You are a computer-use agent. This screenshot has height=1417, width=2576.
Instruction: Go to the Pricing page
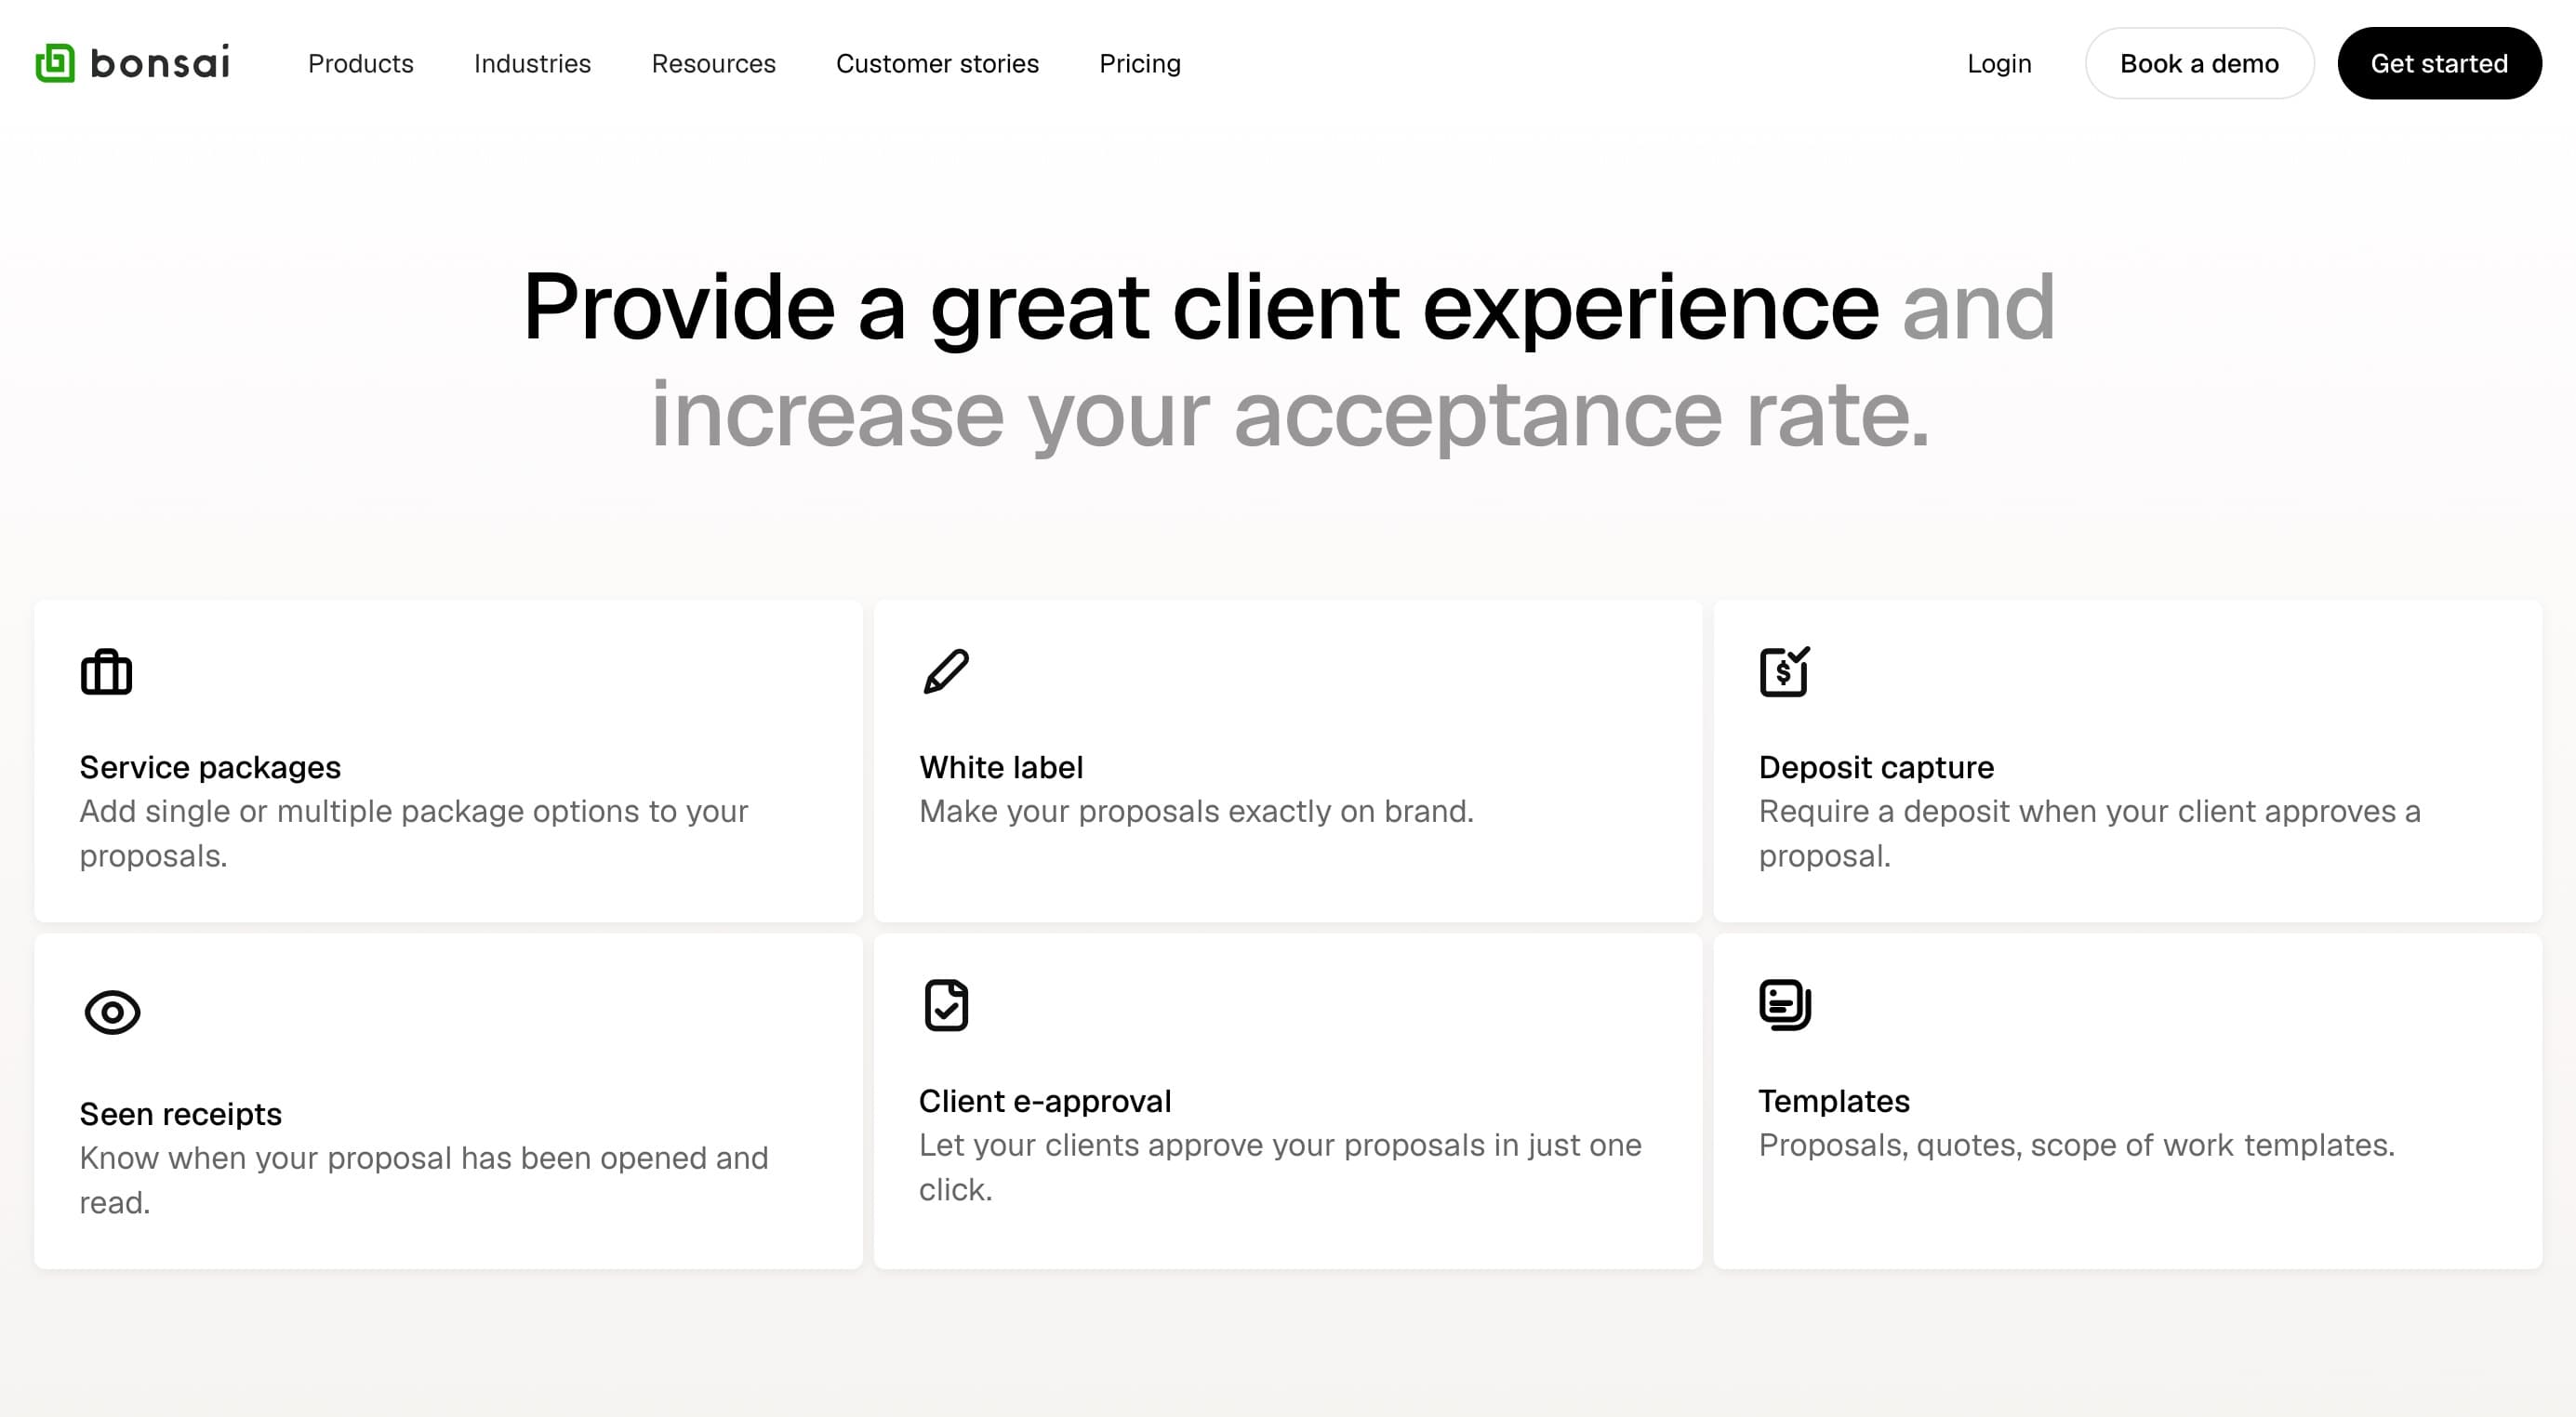(x=1140, y=63)
